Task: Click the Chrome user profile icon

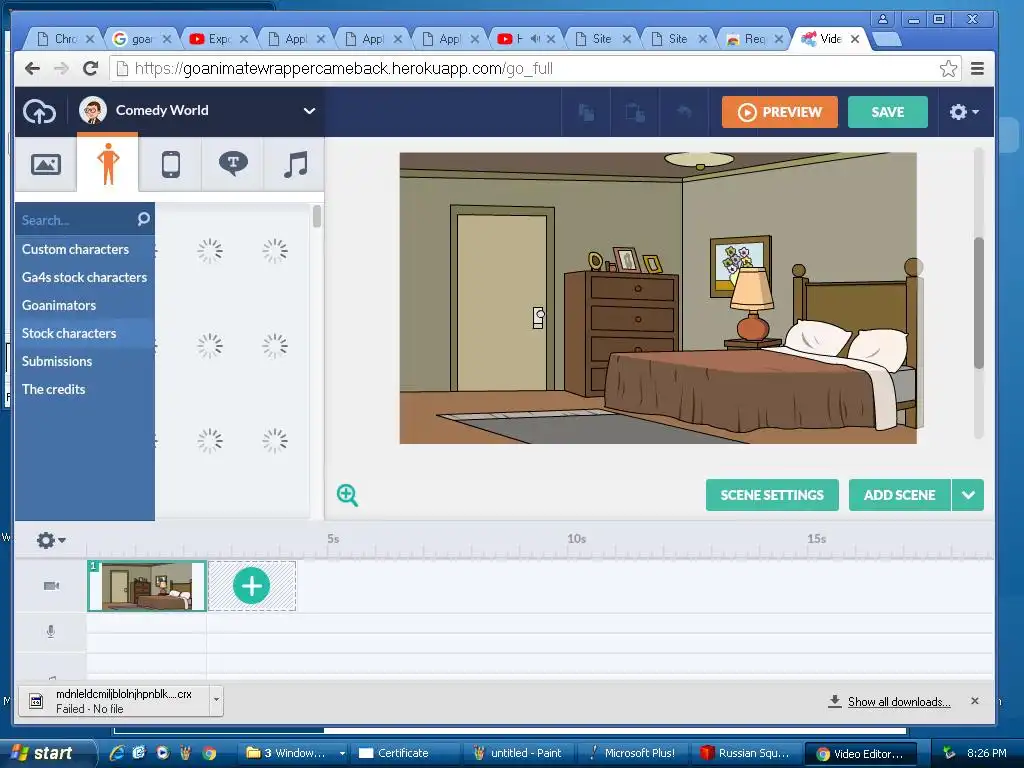Action: pos(882,19)
